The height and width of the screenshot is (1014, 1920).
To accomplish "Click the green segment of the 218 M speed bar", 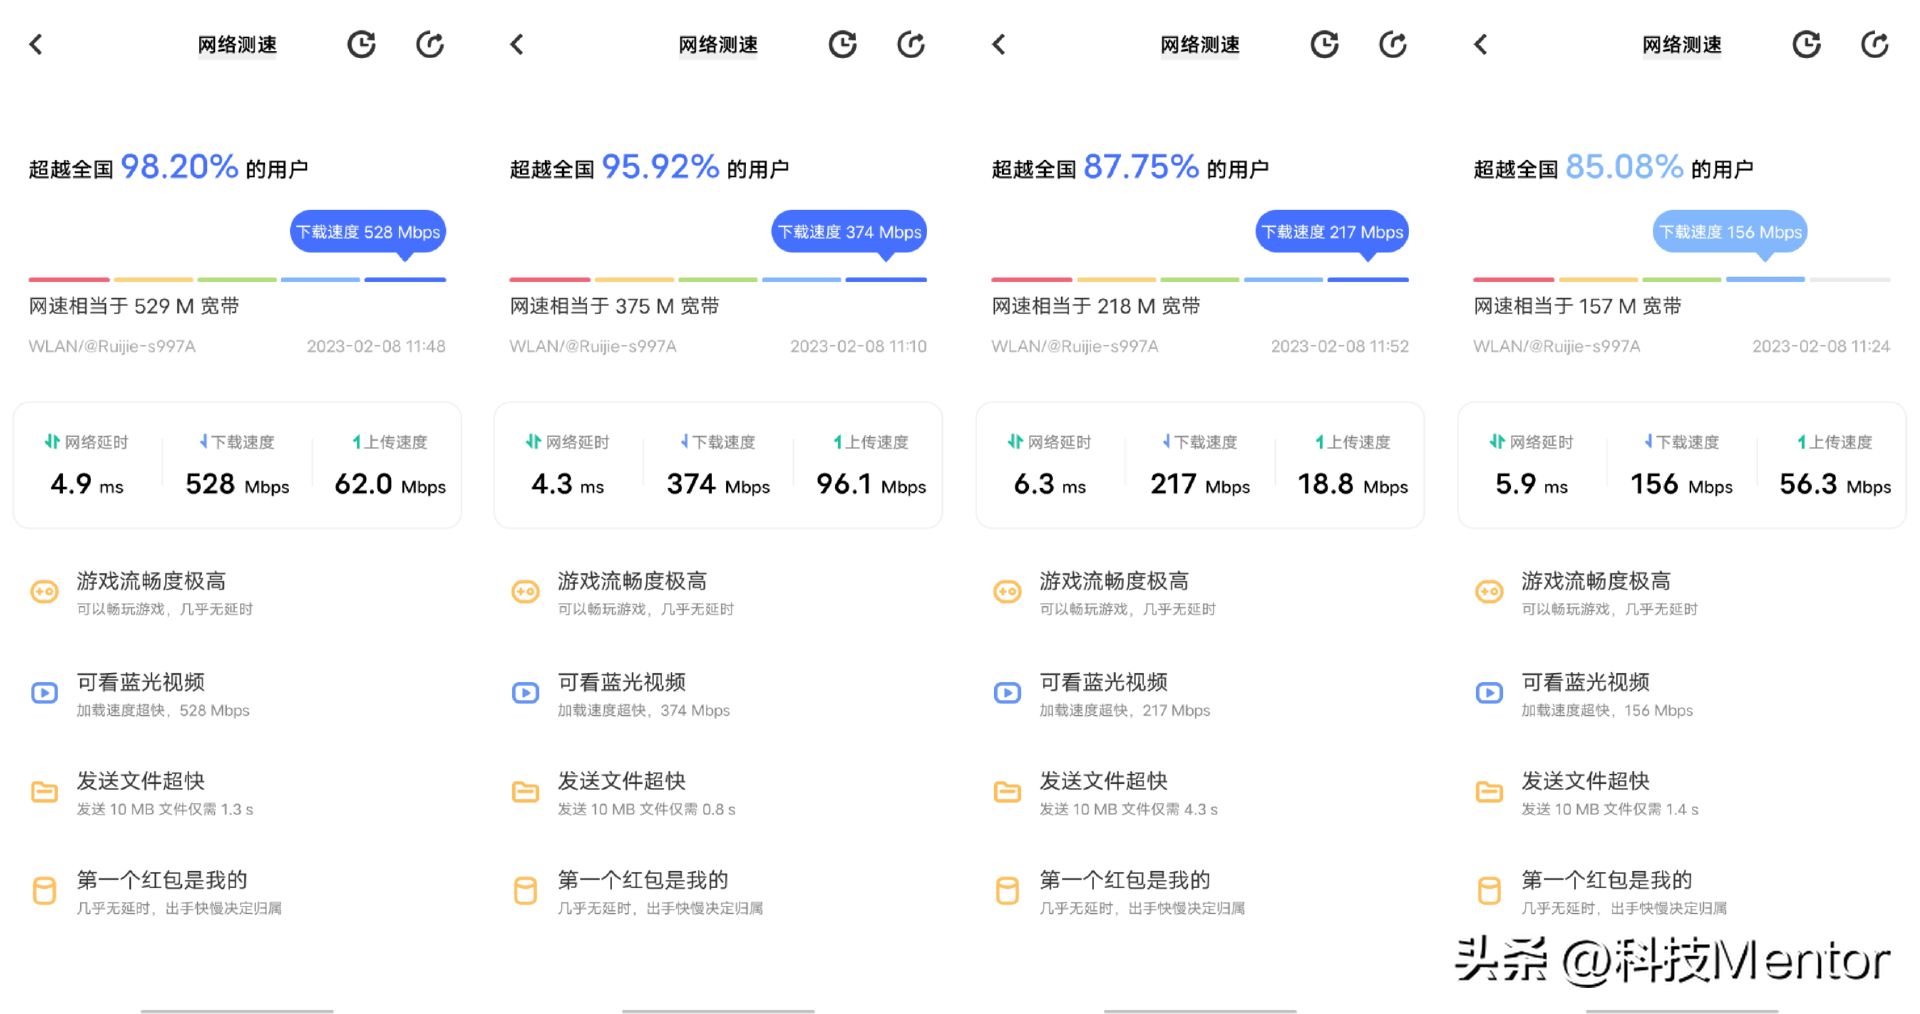I will 1199,279.
